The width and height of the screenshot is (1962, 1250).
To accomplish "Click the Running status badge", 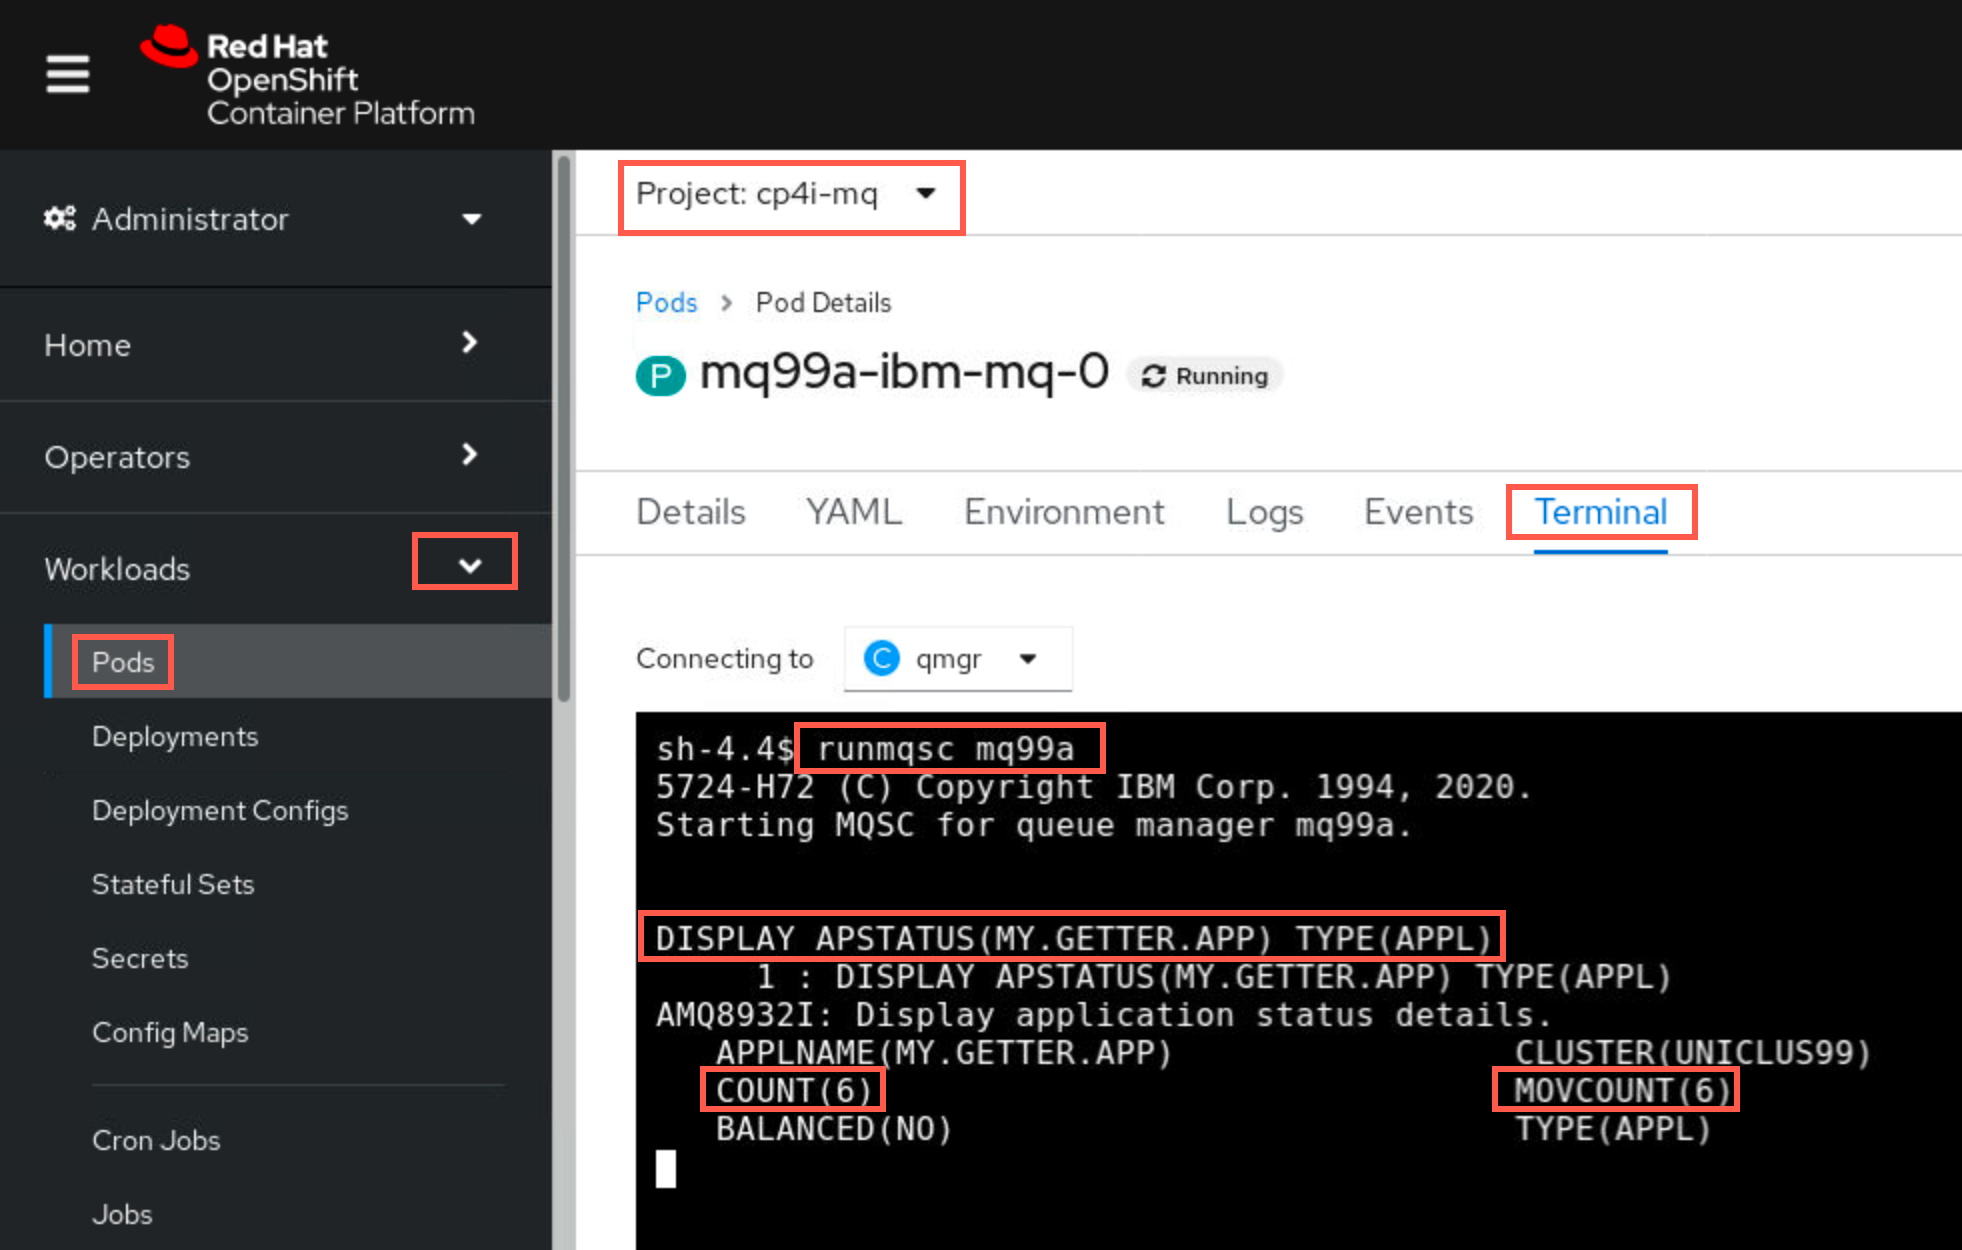I will click(x=1205, y=376).
